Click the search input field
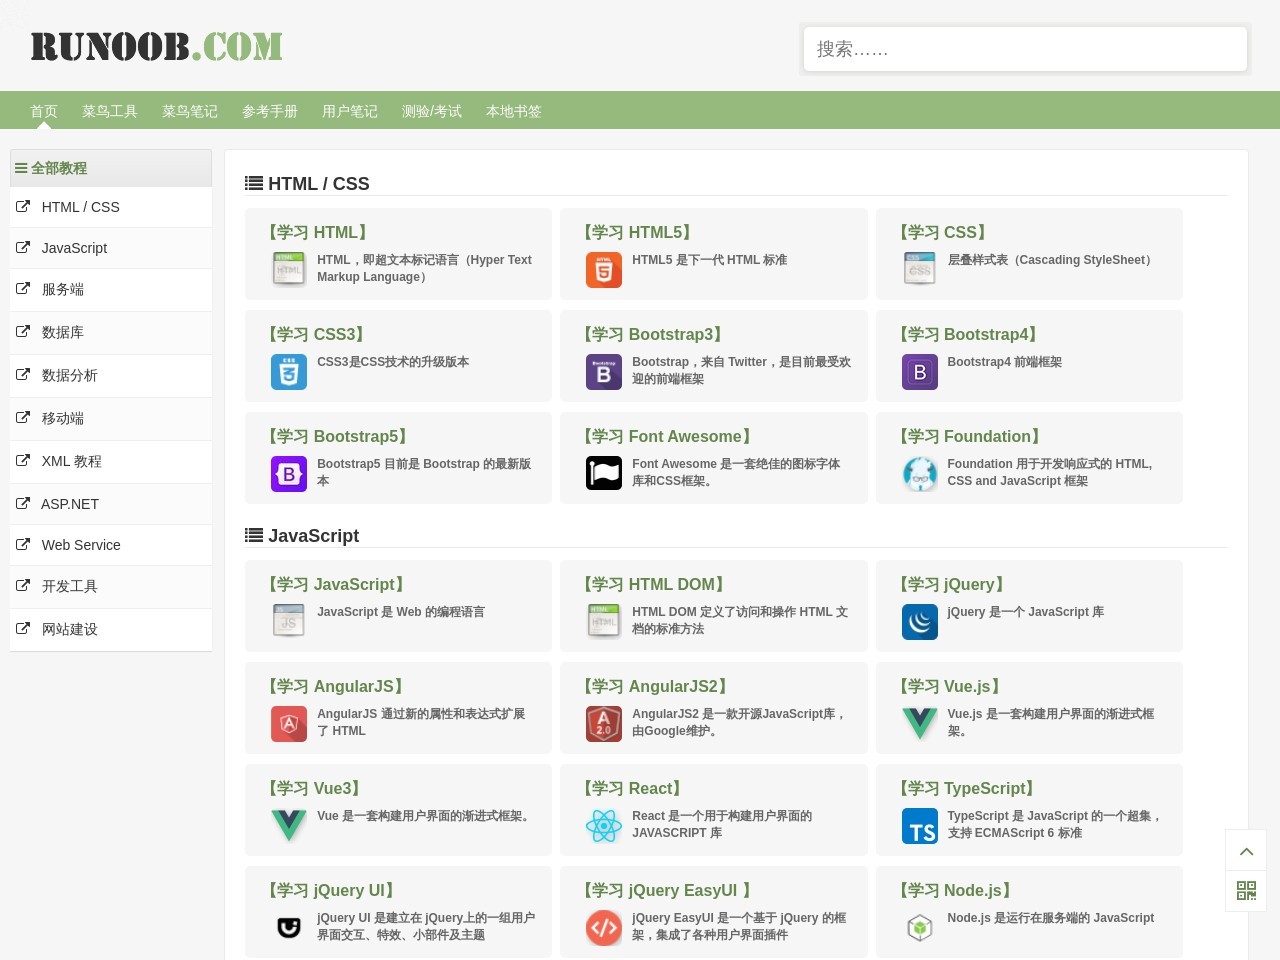The image size is (1280, 960). (x=1025, y=49)
